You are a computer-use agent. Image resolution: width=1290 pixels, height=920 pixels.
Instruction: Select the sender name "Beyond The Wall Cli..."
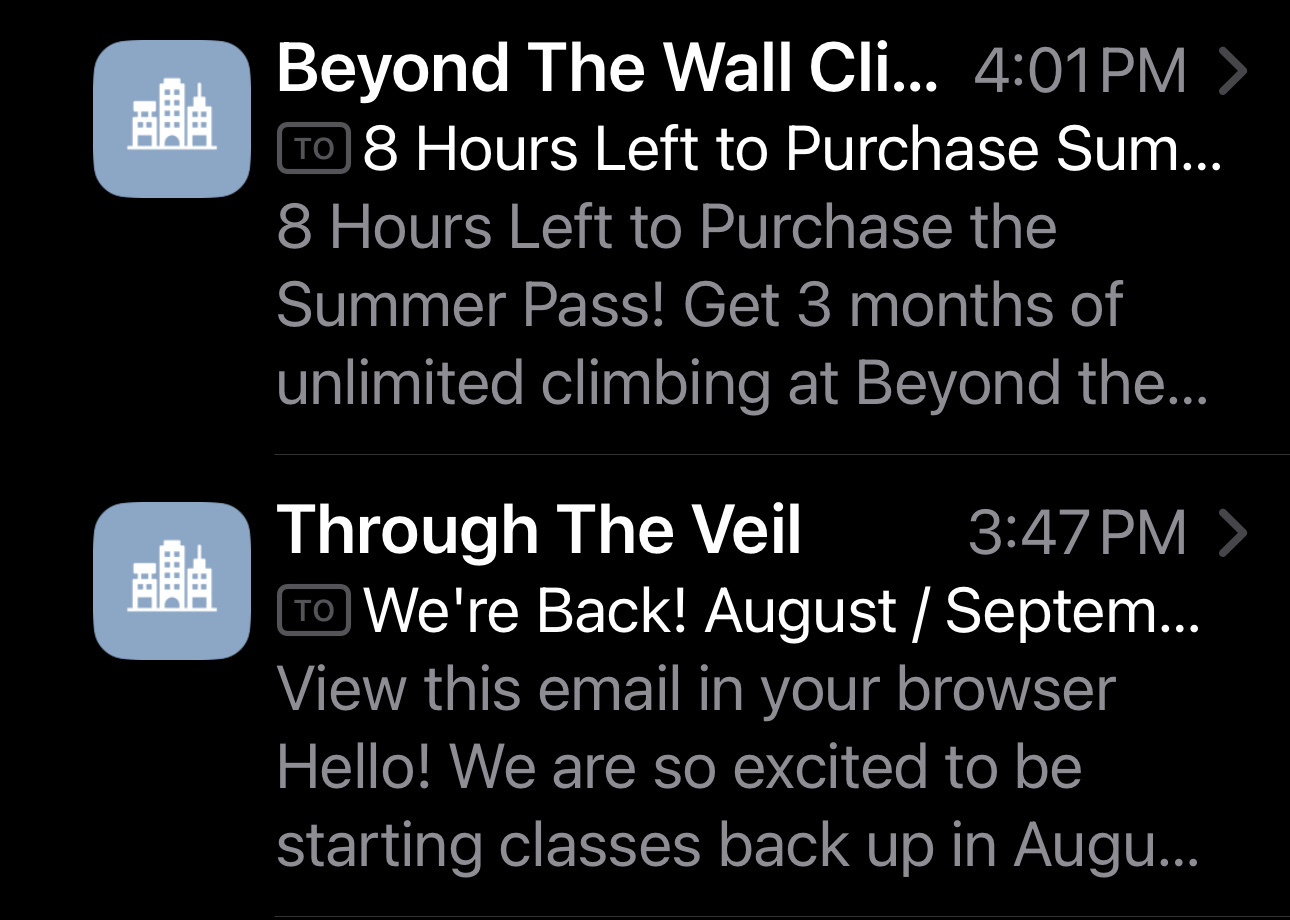click(607, 69)
